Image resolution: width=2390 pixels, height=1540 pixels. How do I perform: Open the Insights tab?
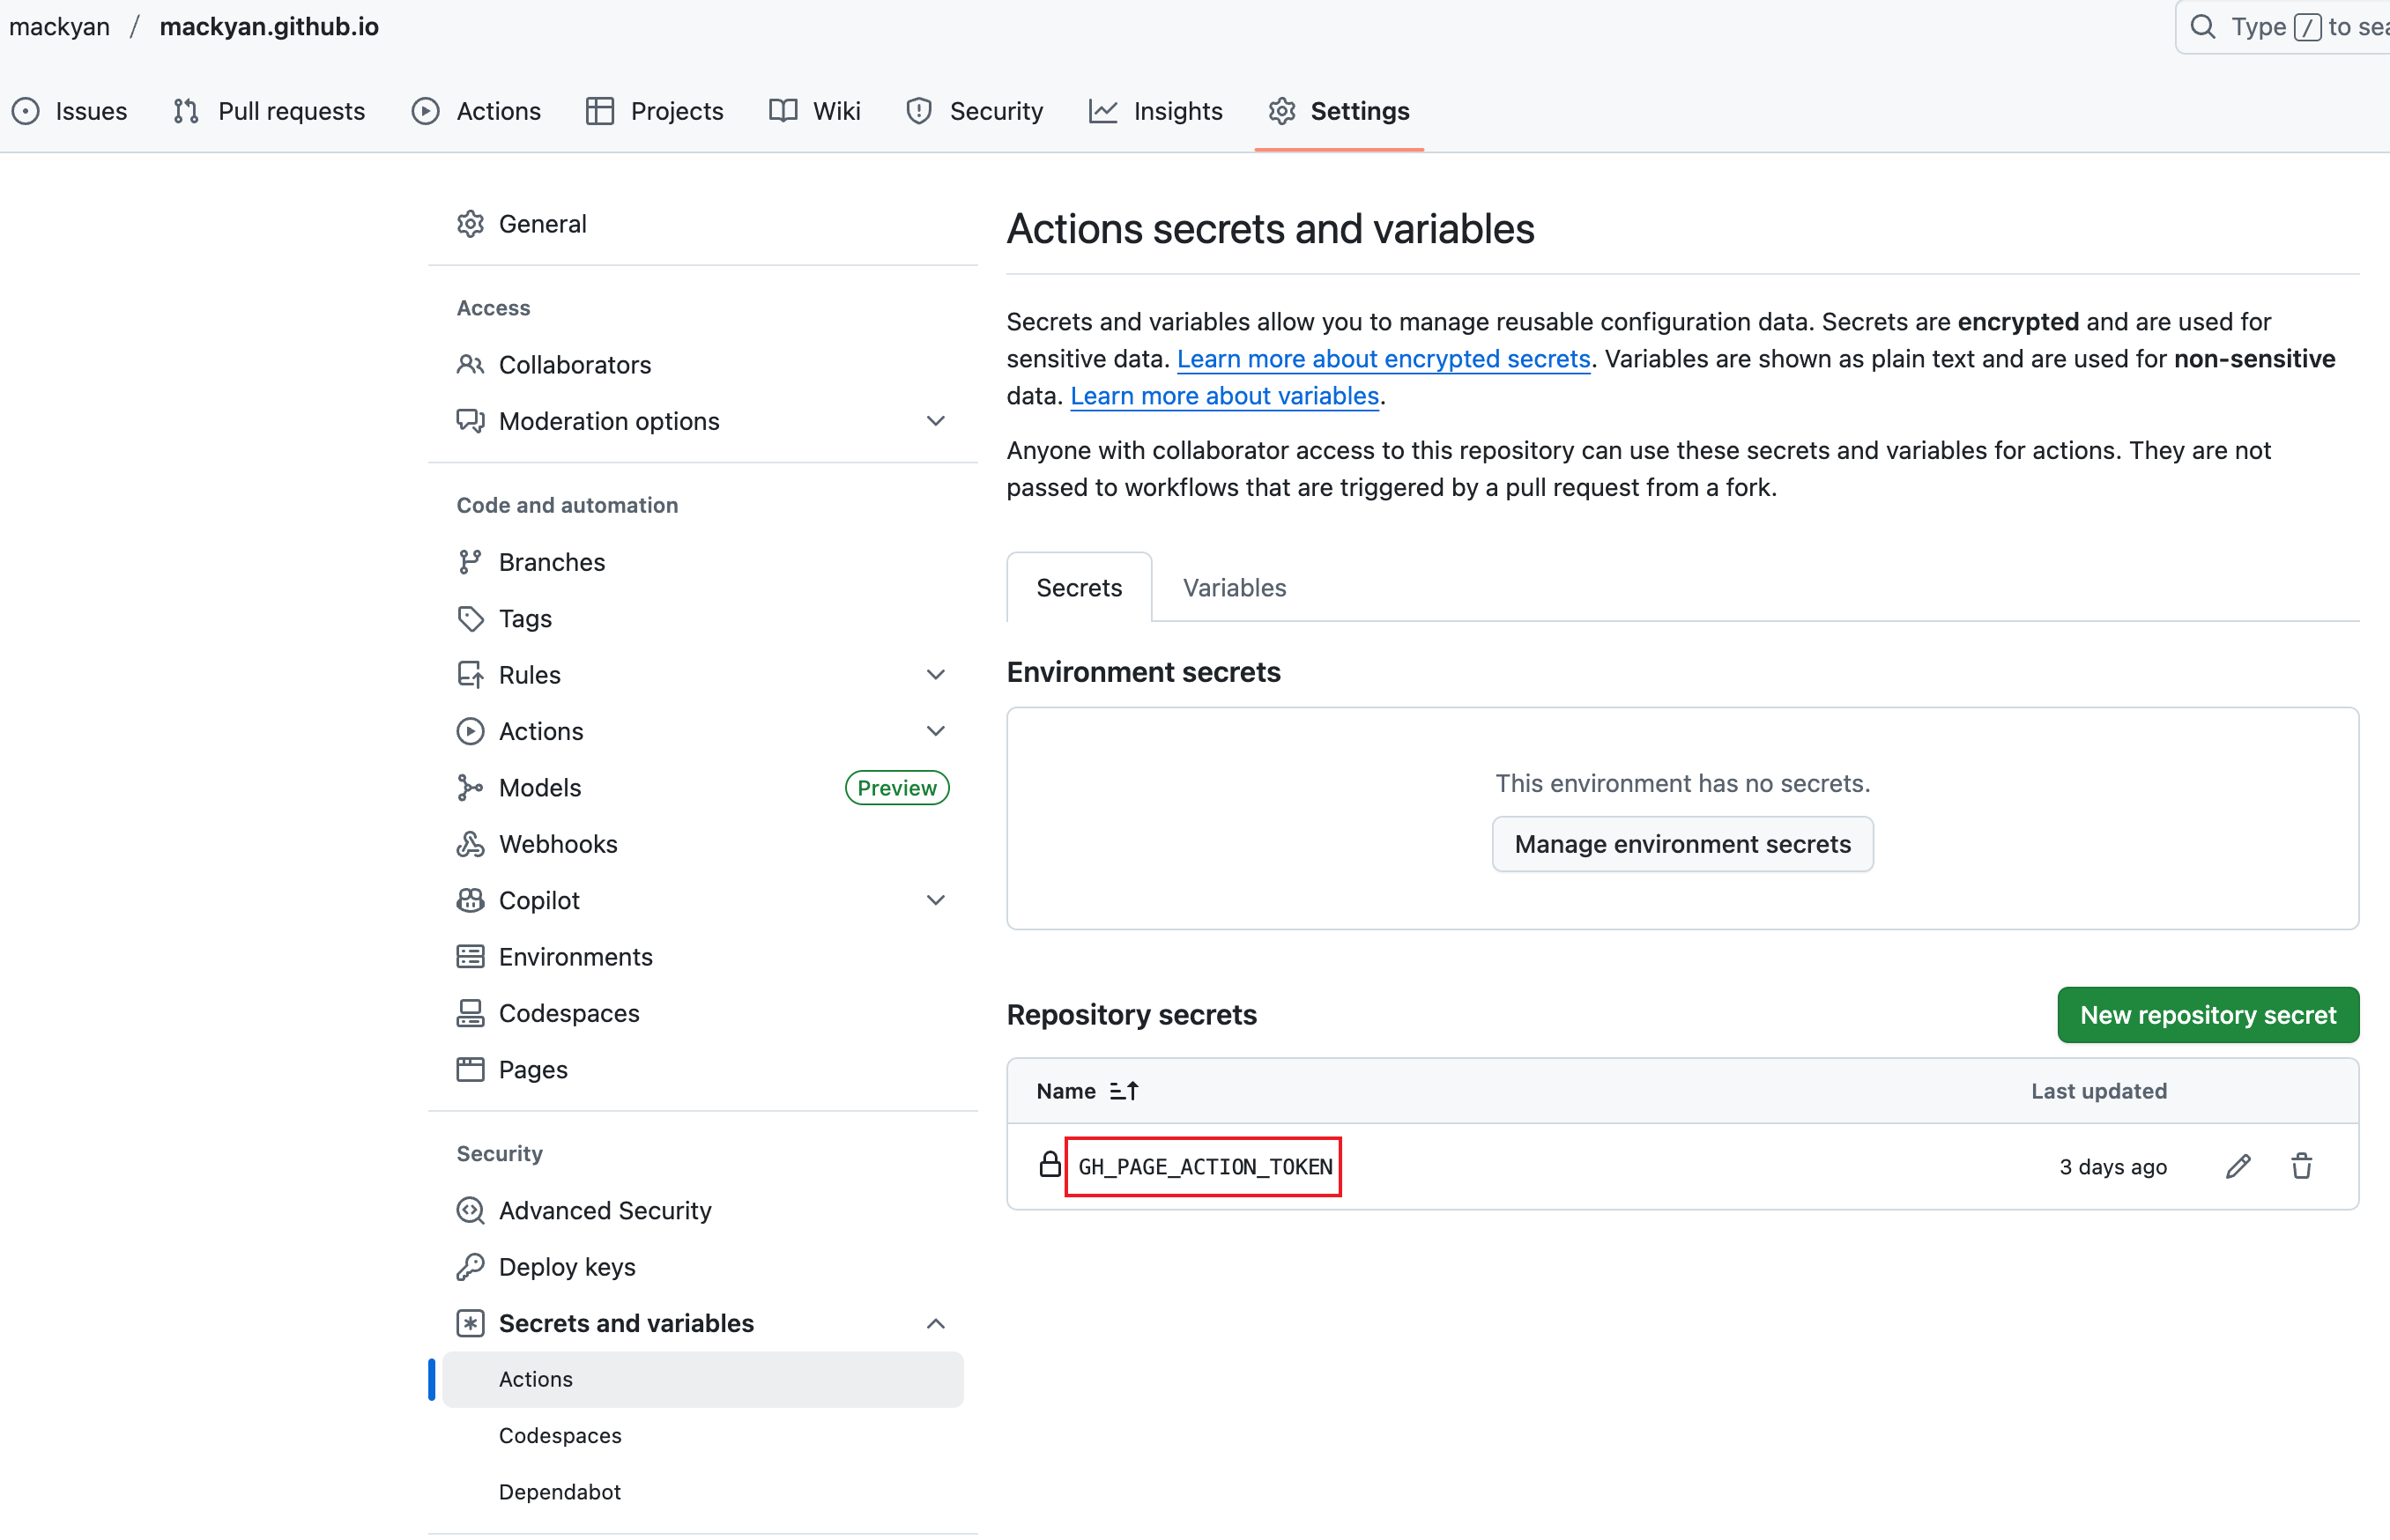(x=1156, y=111)
